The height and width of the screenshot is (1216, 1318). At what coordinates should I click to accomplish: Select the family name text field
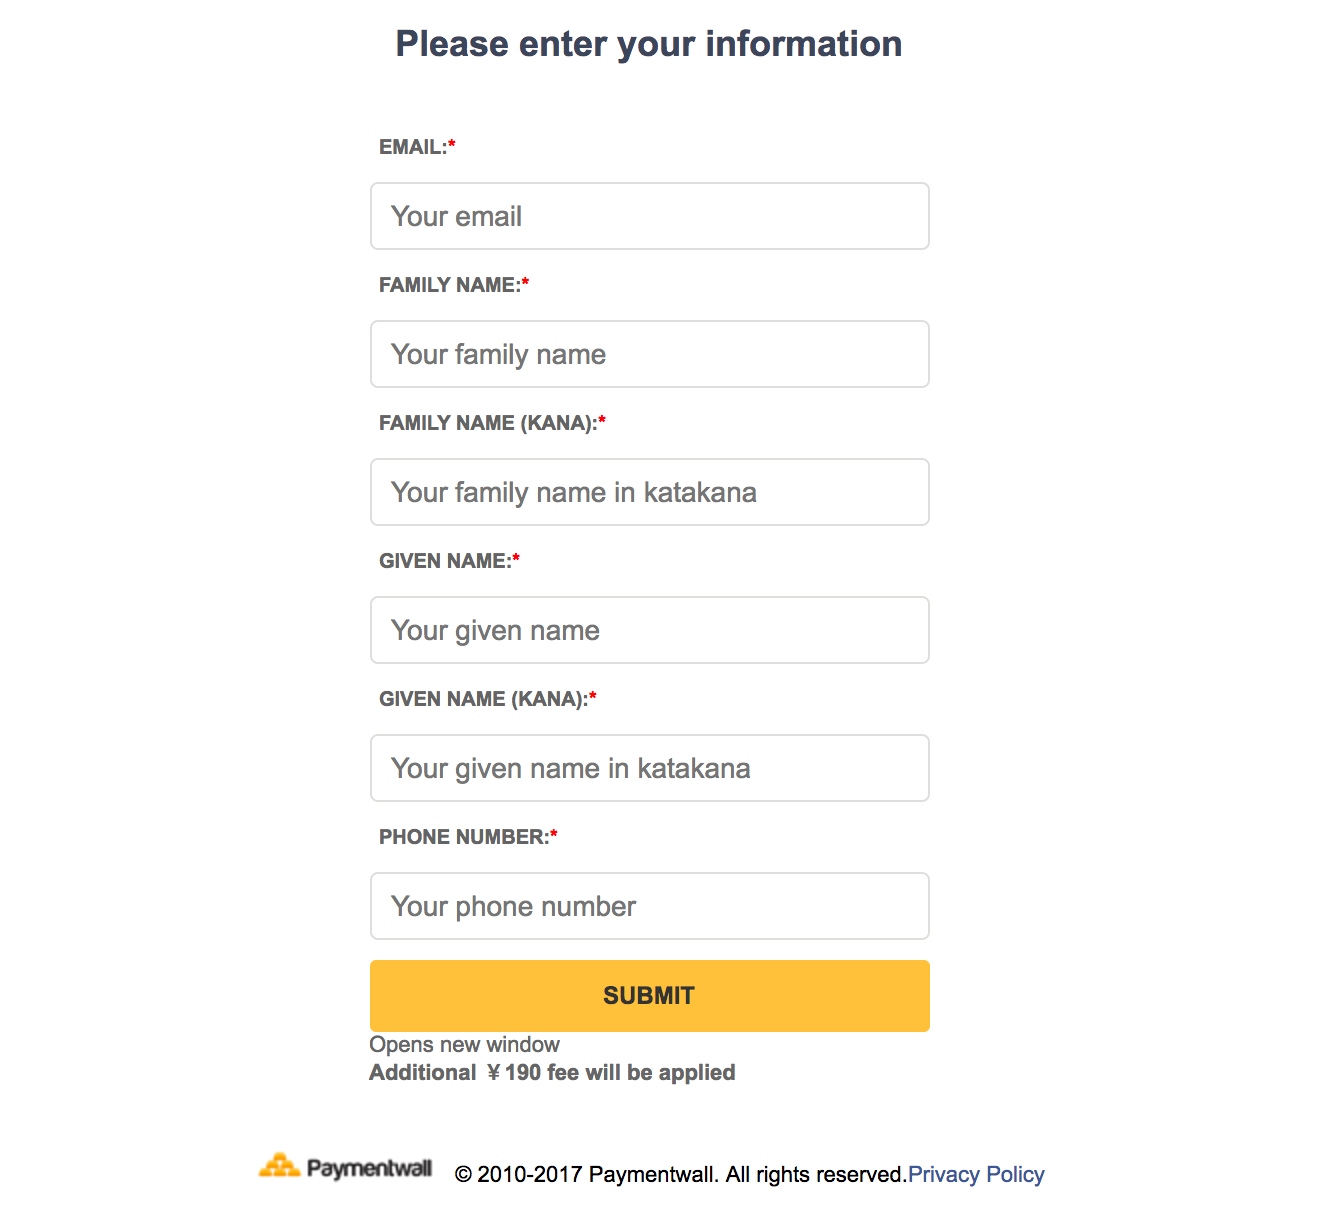(x=649, y=354)
